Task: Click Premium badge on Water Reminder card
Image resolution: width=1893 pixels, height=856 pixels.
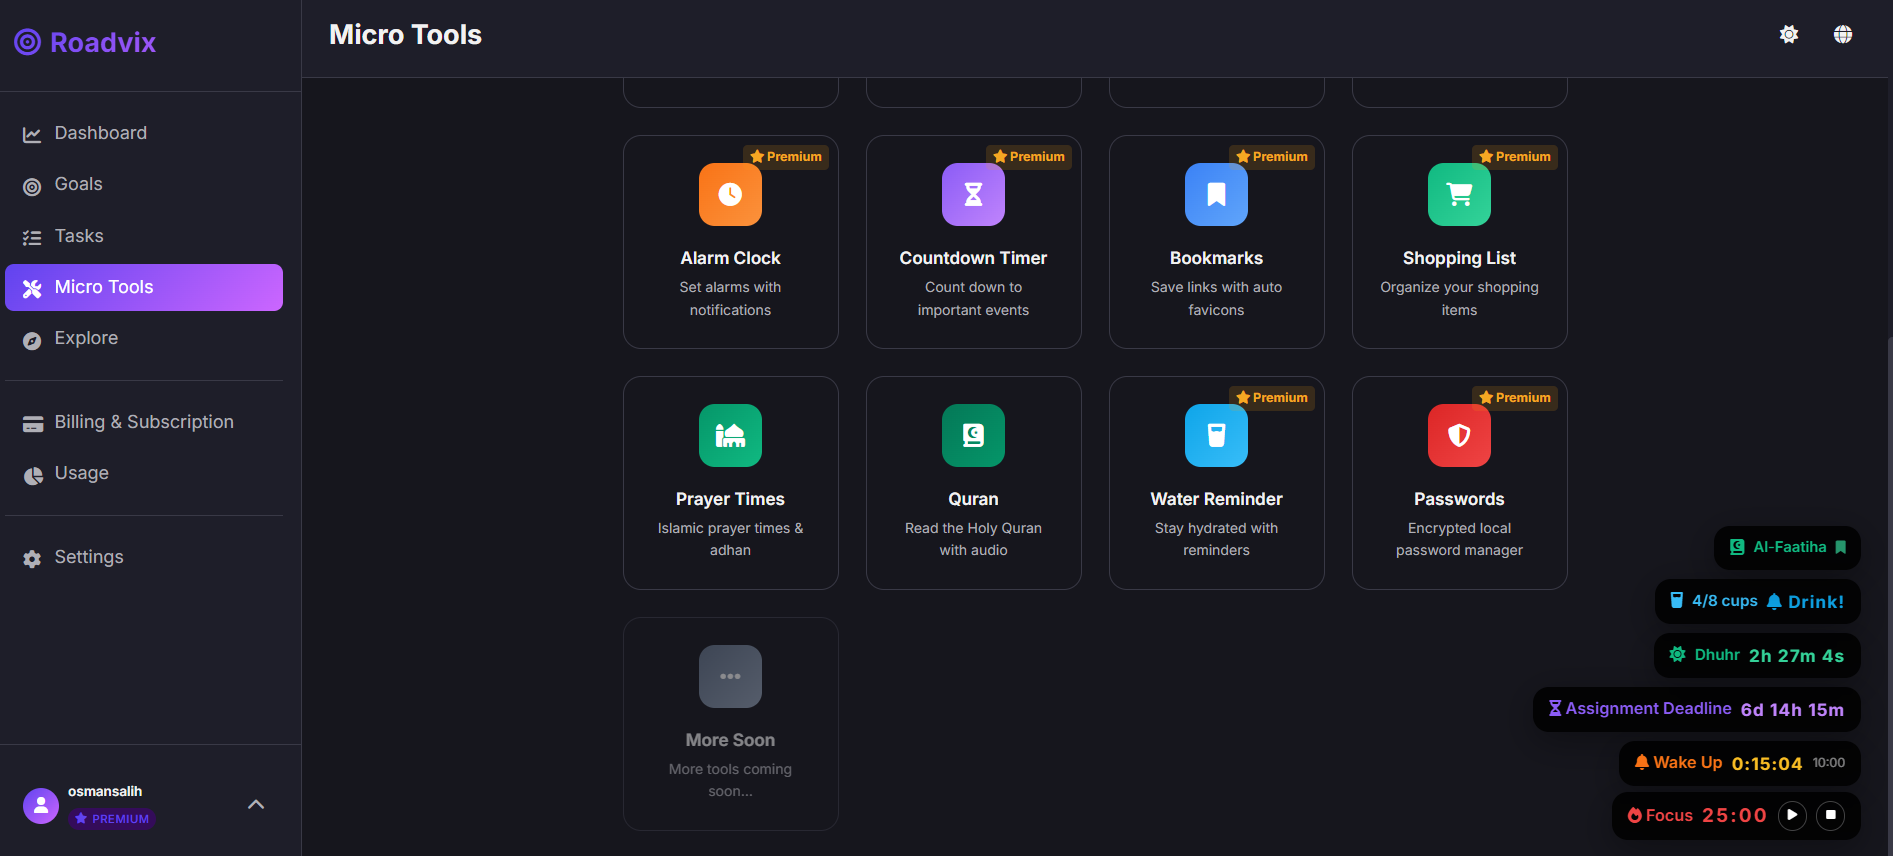Action: pos(1272,398)
